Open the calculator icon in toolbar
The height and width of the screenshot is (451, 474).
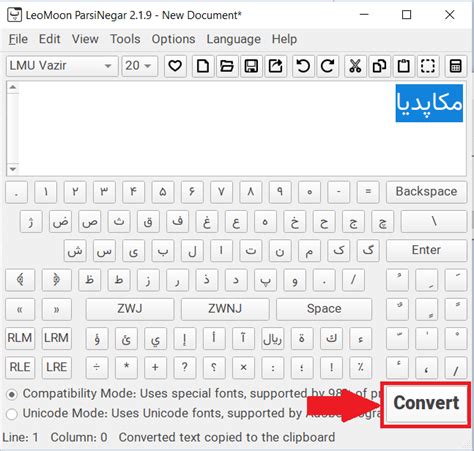456,66
